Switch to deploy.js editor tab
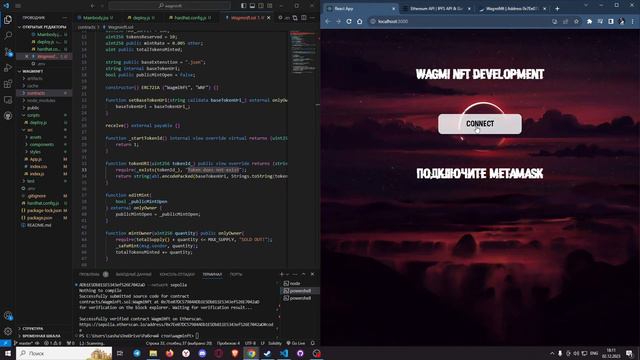The width and height of the screenshot is (640, 360). pyautogui.click(x=141, y=18)
